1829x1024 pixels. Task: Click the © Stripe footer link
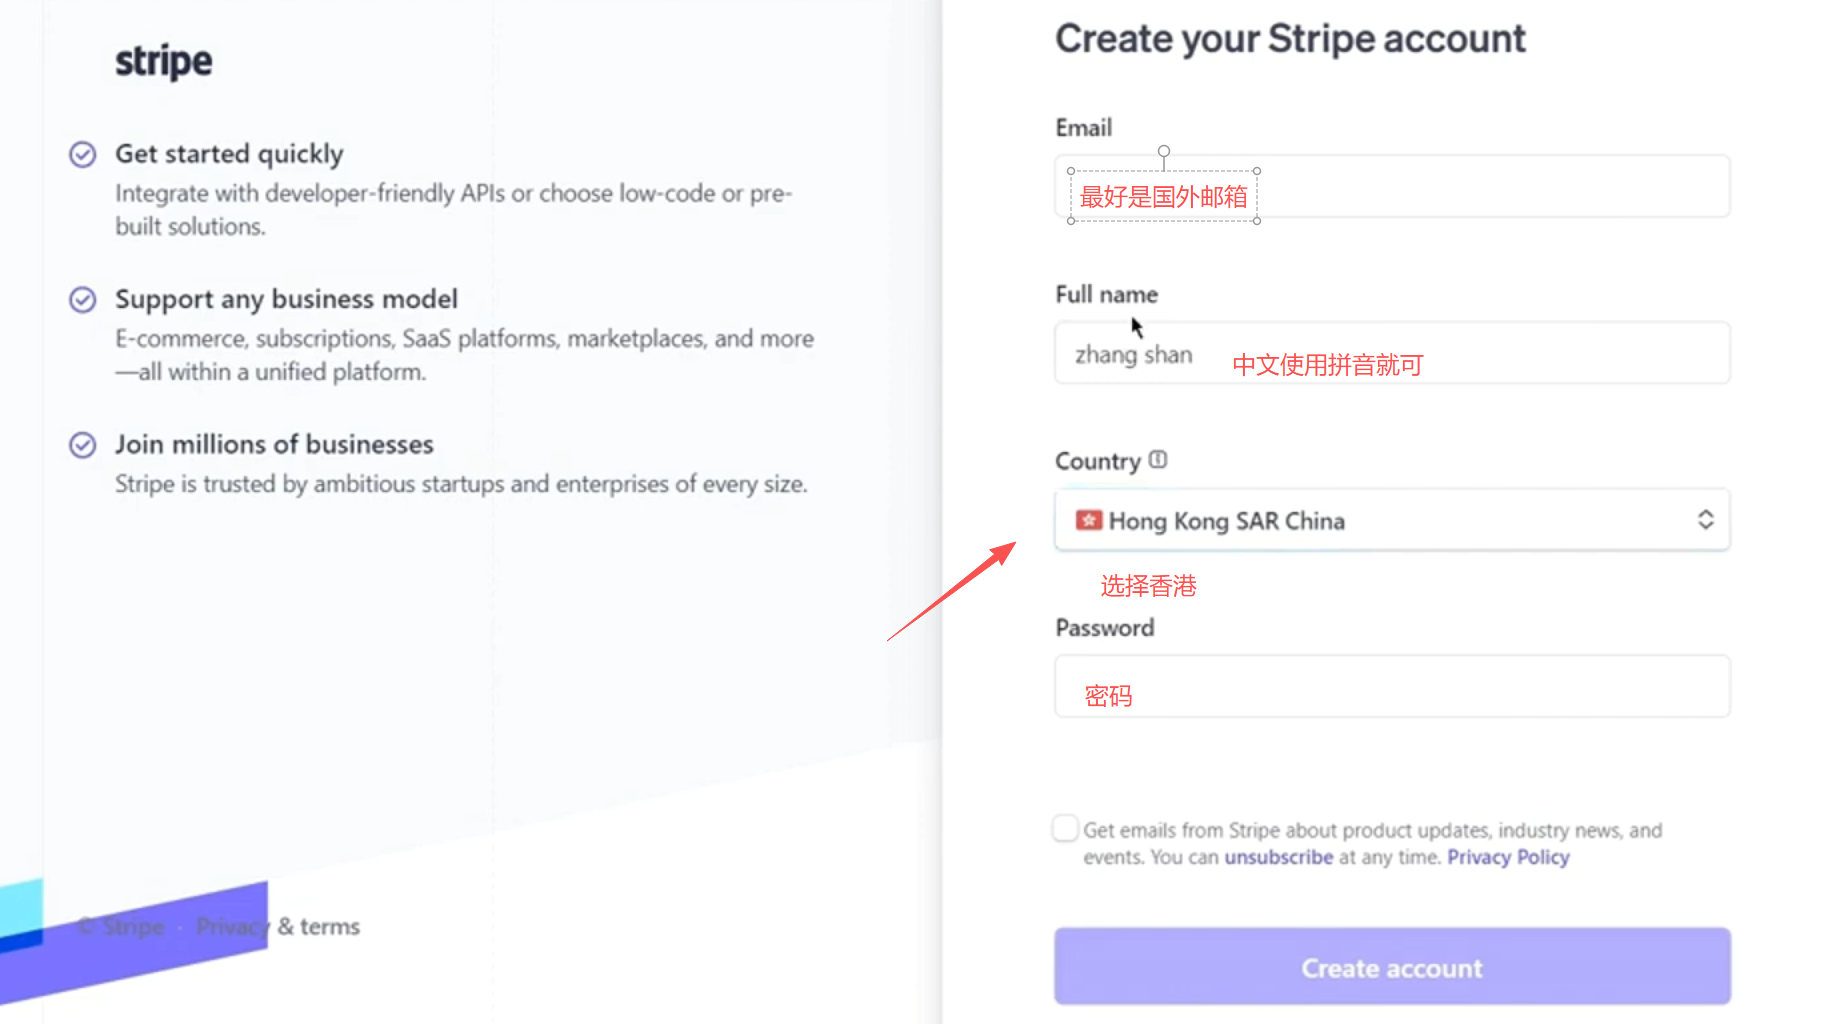[x=122, y=927]
